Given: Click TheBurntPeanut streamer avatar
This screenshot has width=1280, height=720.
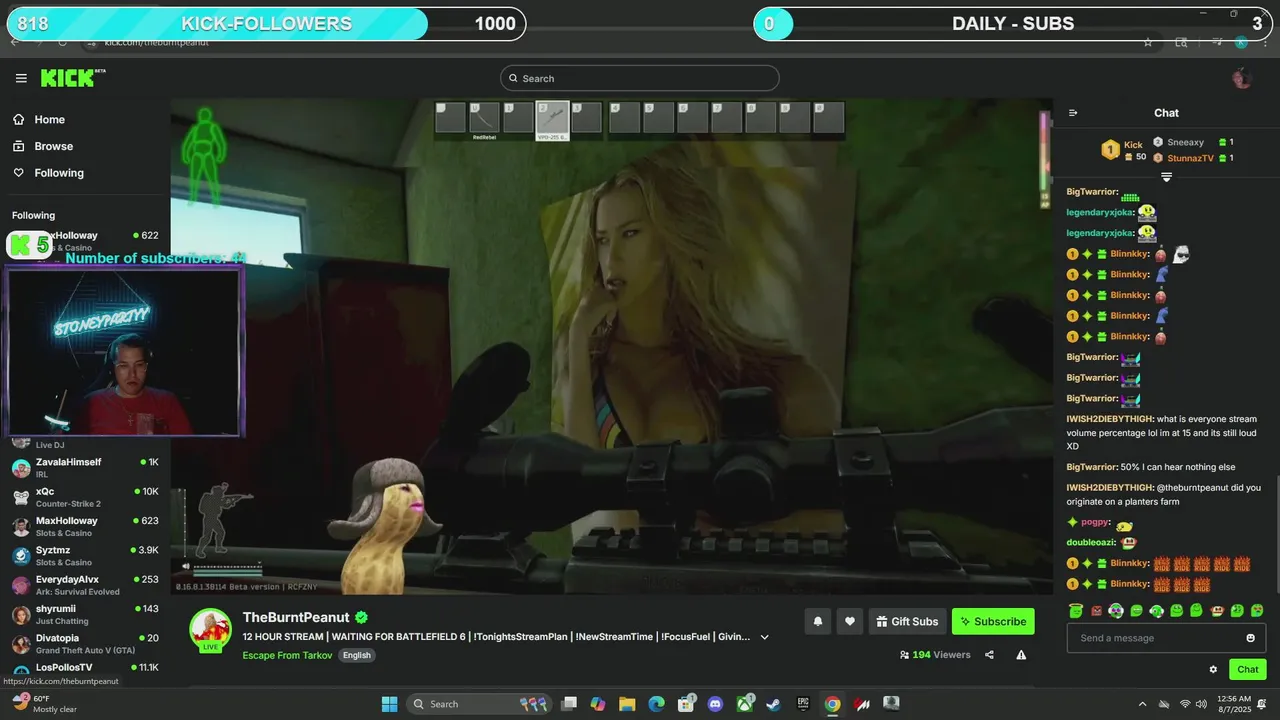Looking at the screenshot, I should coord(210,629).
